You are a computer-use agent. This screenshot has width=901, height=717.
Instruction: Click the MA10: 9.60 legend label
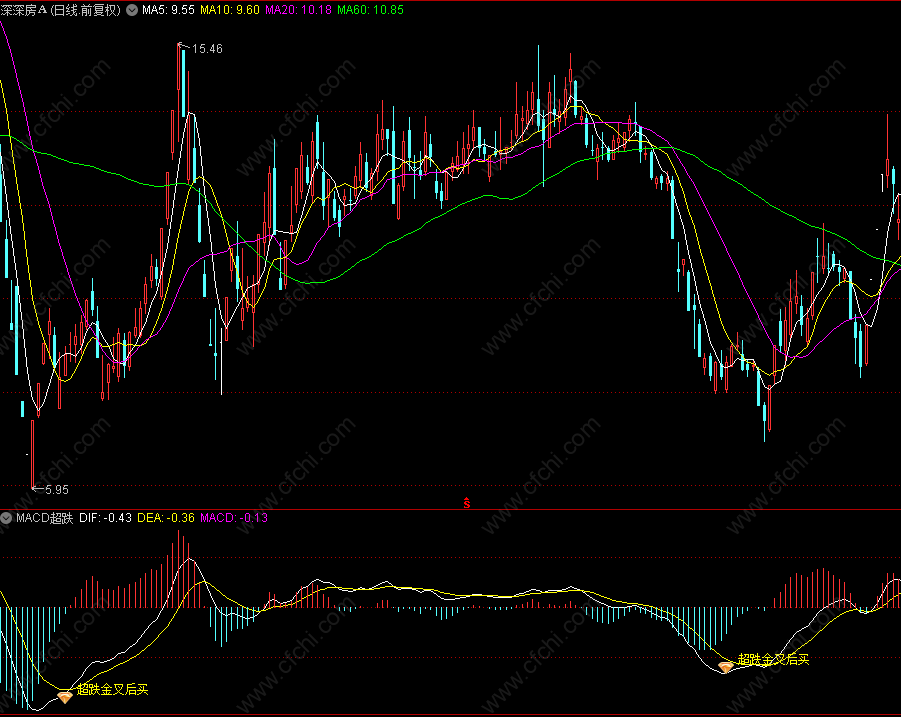[230, 10]
